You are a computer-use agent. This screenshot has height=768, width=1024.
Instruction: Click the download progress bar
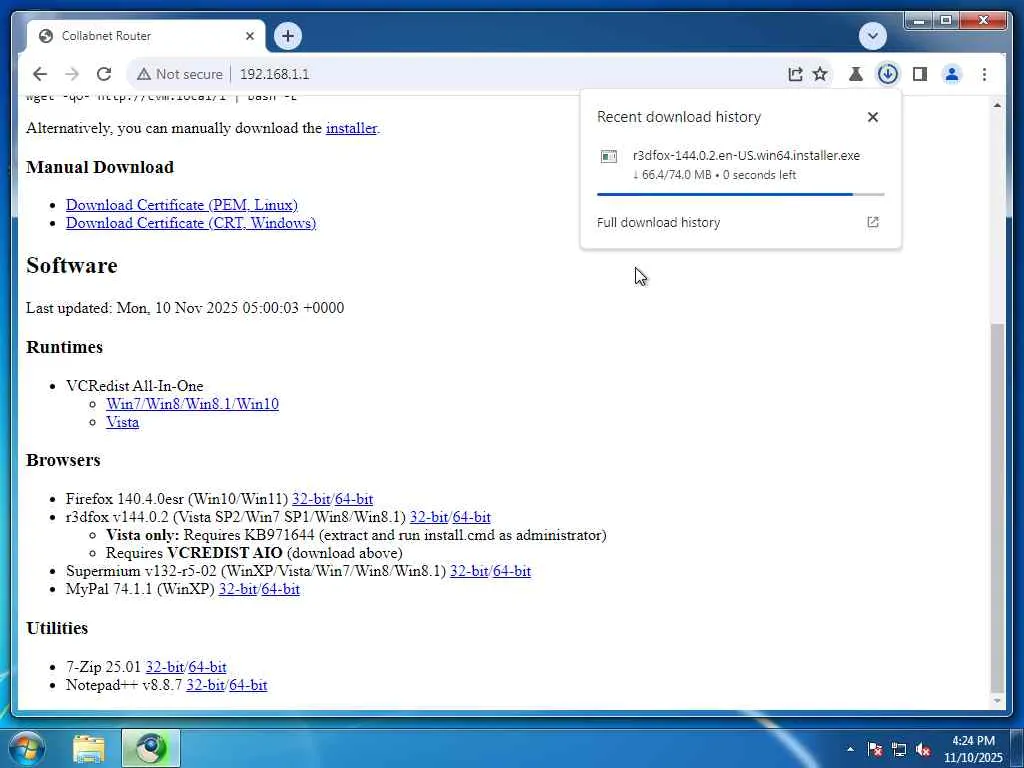(x=741, y=194)
